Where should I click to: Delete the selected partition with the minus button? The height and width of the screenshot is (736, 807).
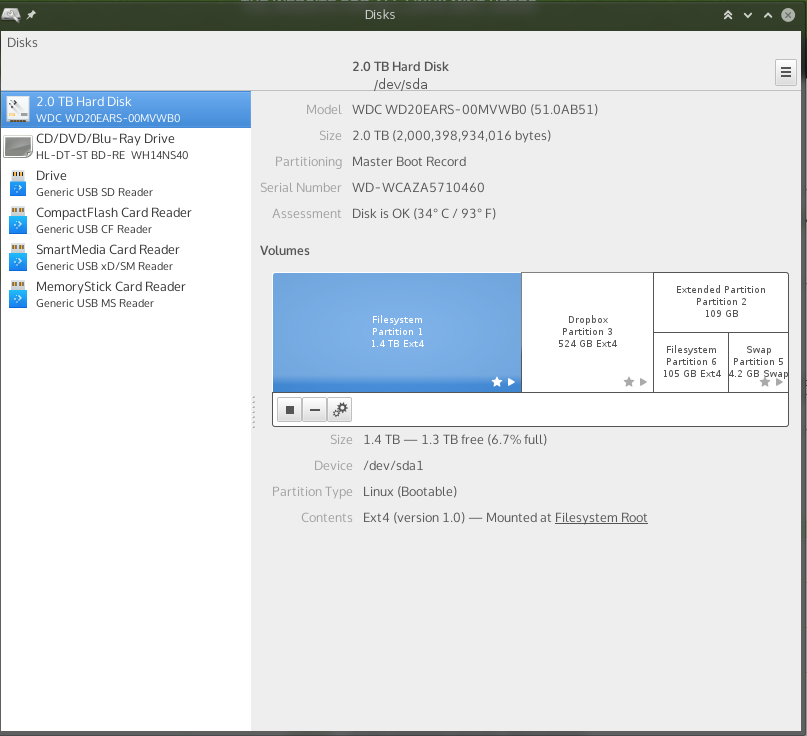pyautogui.click(x=314, y=410)
